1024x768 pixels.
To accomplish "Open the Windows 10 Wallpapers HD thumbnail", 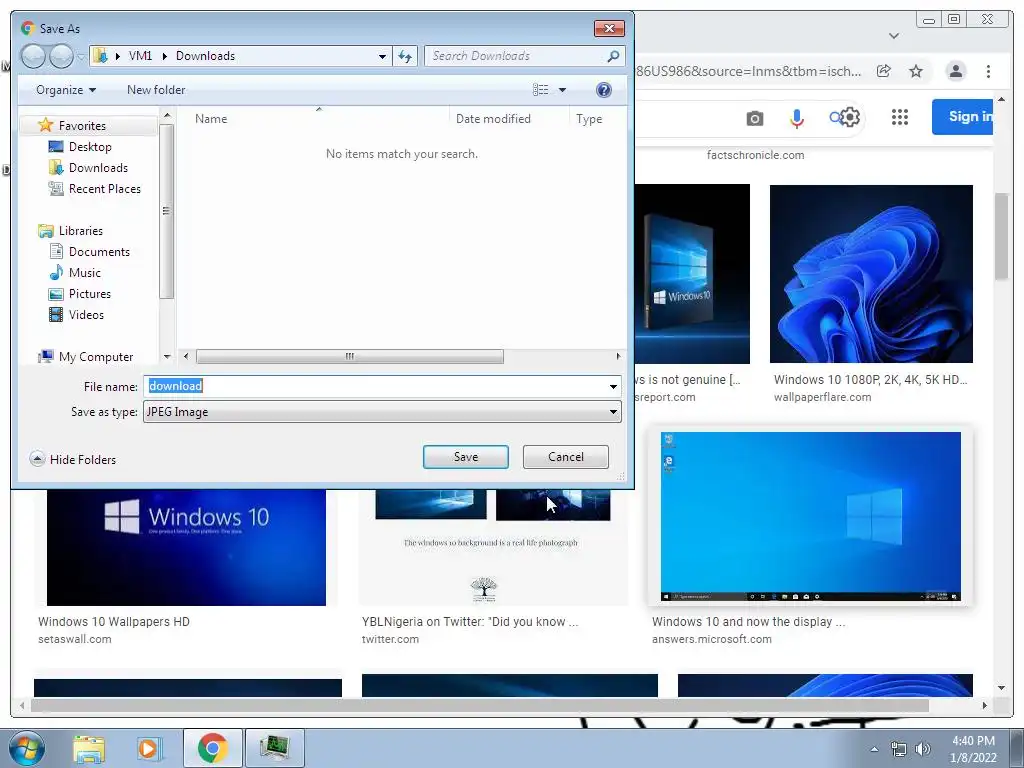I will [186, 547].
